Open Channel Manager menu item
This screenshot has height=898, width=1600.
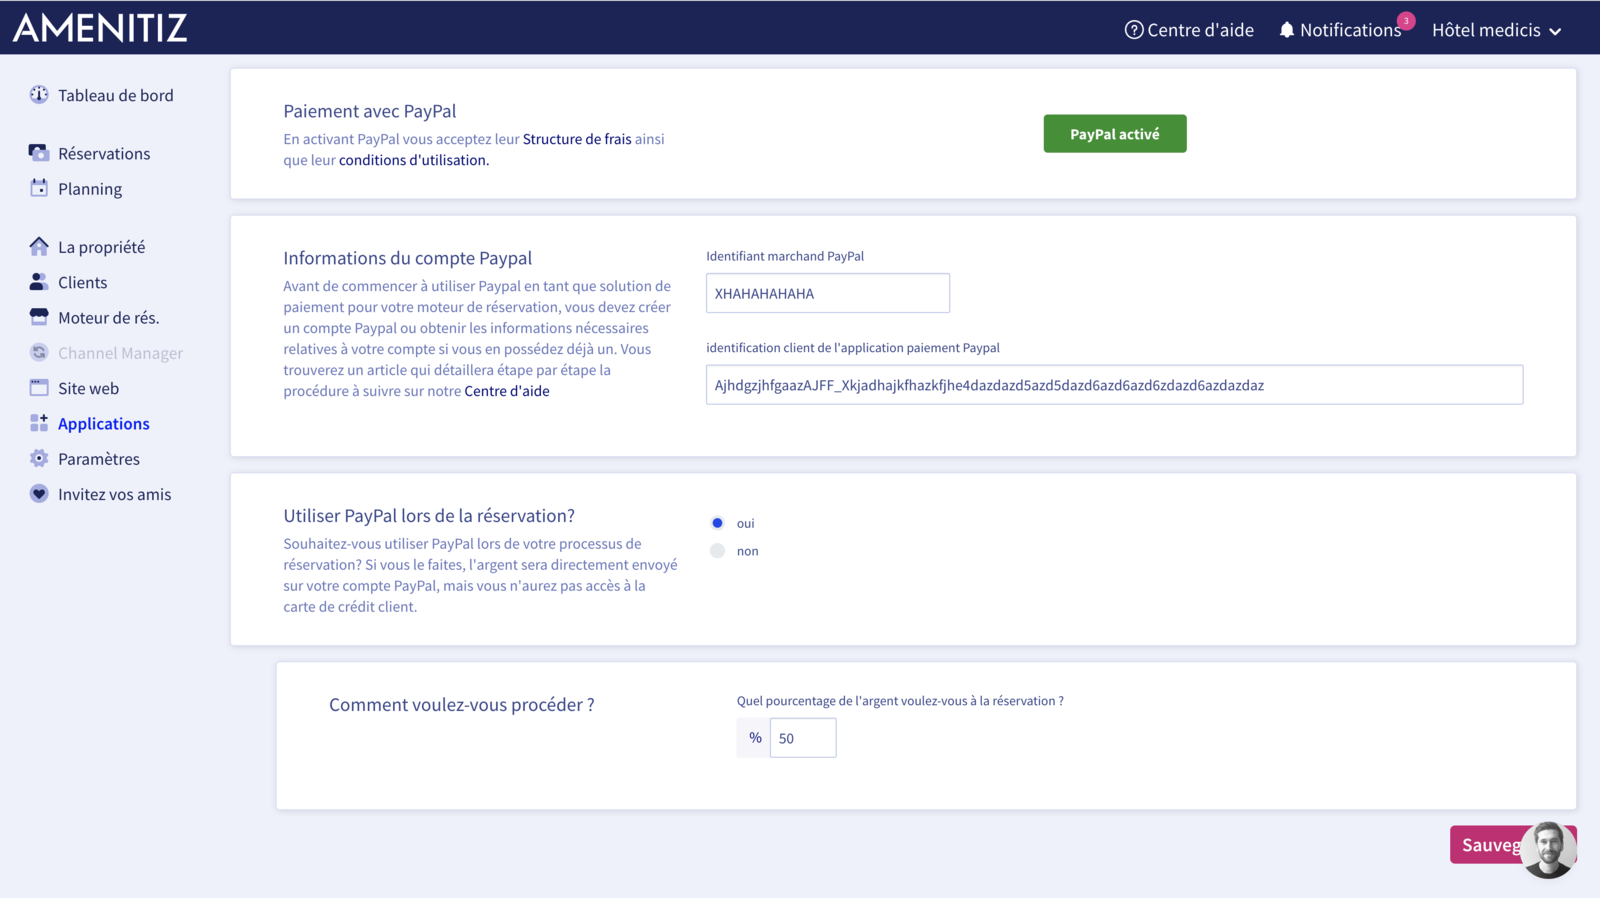click(120, 353)
